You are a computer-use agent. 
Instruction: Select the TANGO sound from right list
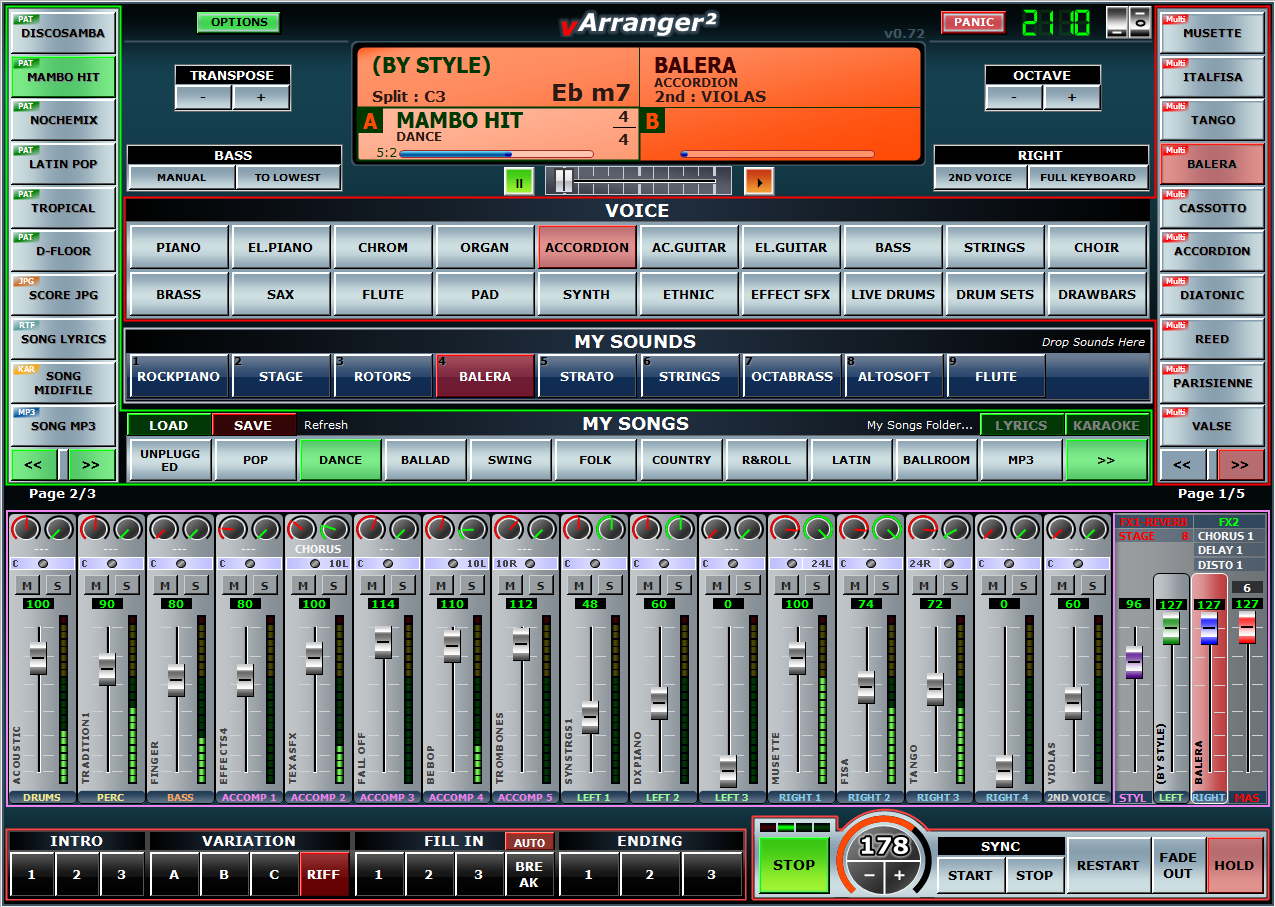pos(1212,120)
